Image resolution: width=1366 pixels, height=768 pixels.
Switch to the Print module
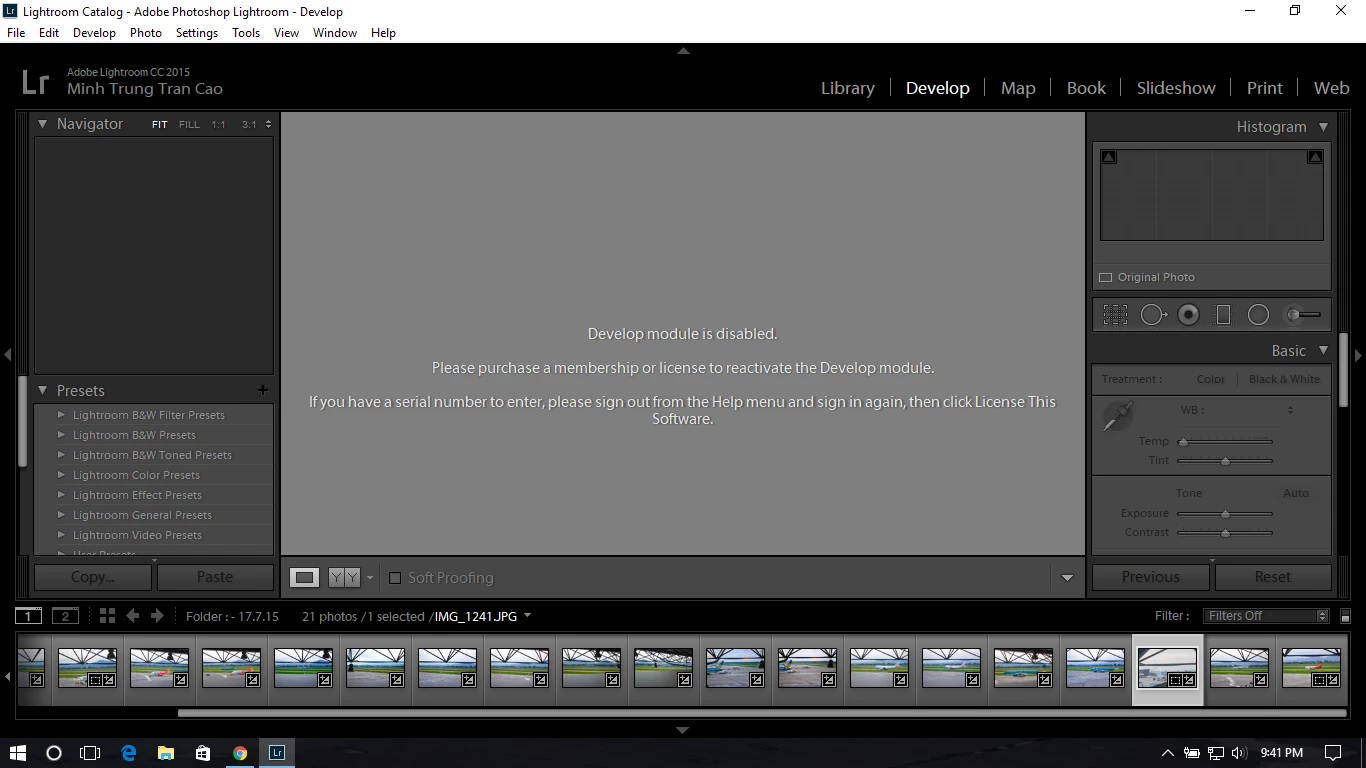[x=1265, y=88]
